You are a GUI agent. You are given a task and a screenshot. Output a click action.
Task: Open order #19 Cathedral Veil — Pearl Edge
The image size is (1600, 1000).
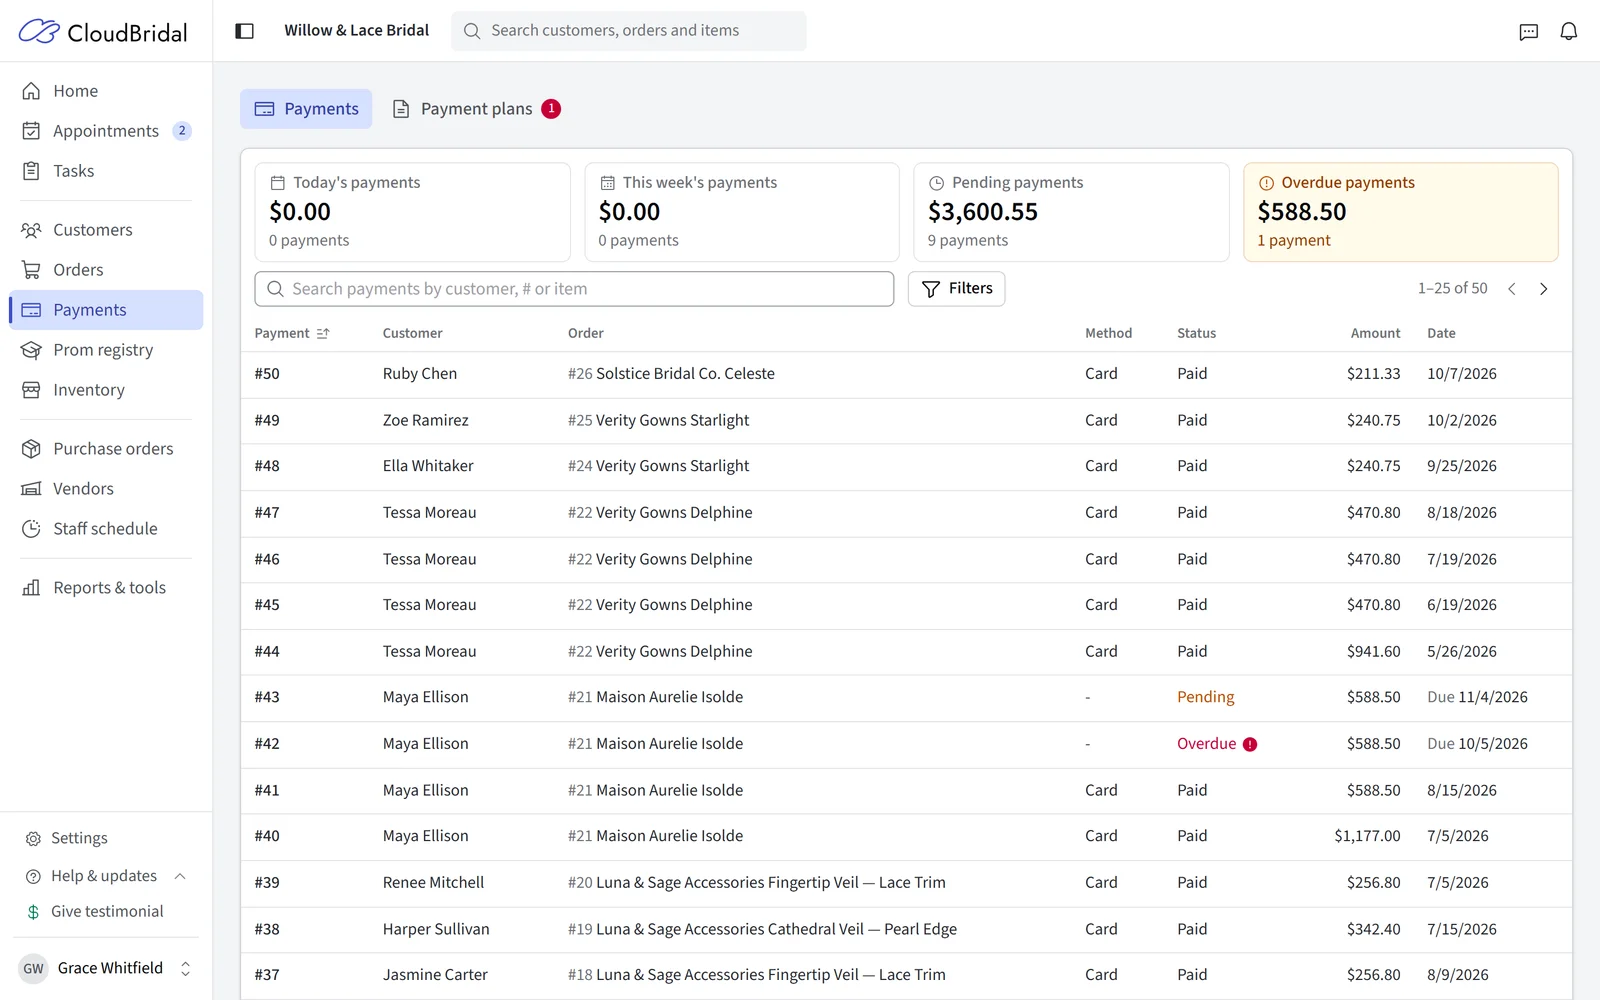pyautogui.click(x=762, y=929)
